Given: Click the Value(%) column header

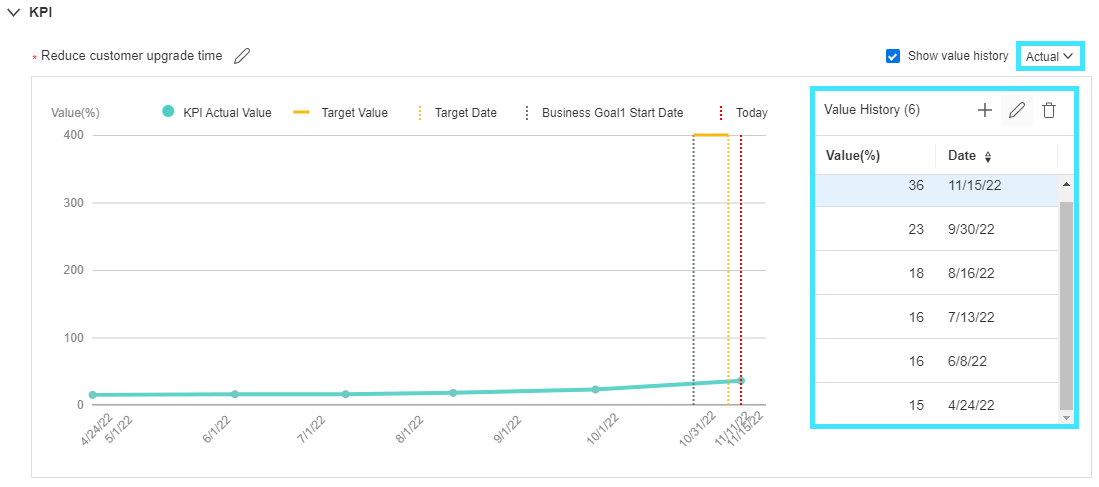Looking at the screenshot, I should point(853,155).
